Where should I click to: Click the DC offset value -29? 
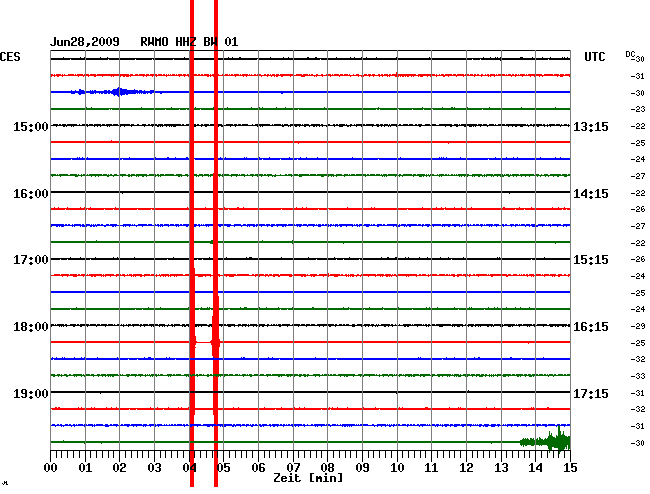(638, 327)
